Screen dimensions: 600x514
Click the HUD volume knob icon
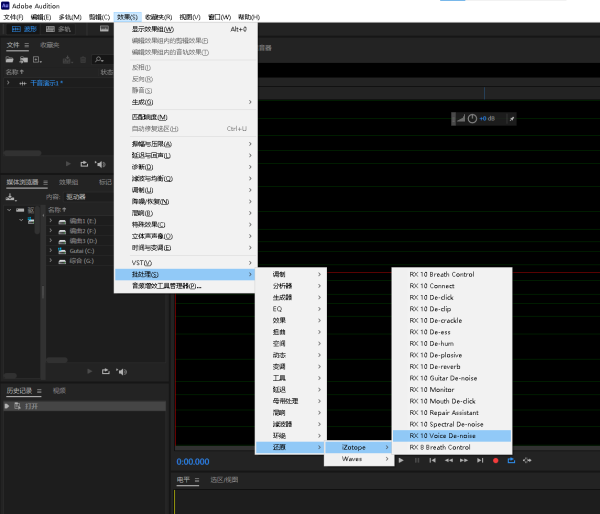(473, 119)
